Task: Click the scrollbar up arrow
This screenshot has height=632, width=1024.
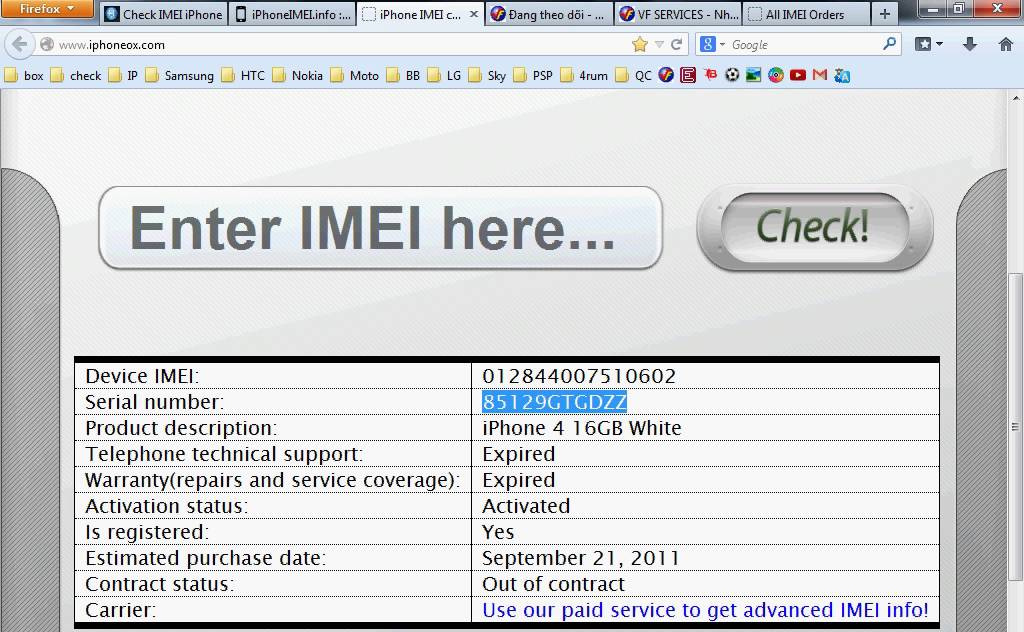Action: pyautogui.click(x=1015, y=98)
